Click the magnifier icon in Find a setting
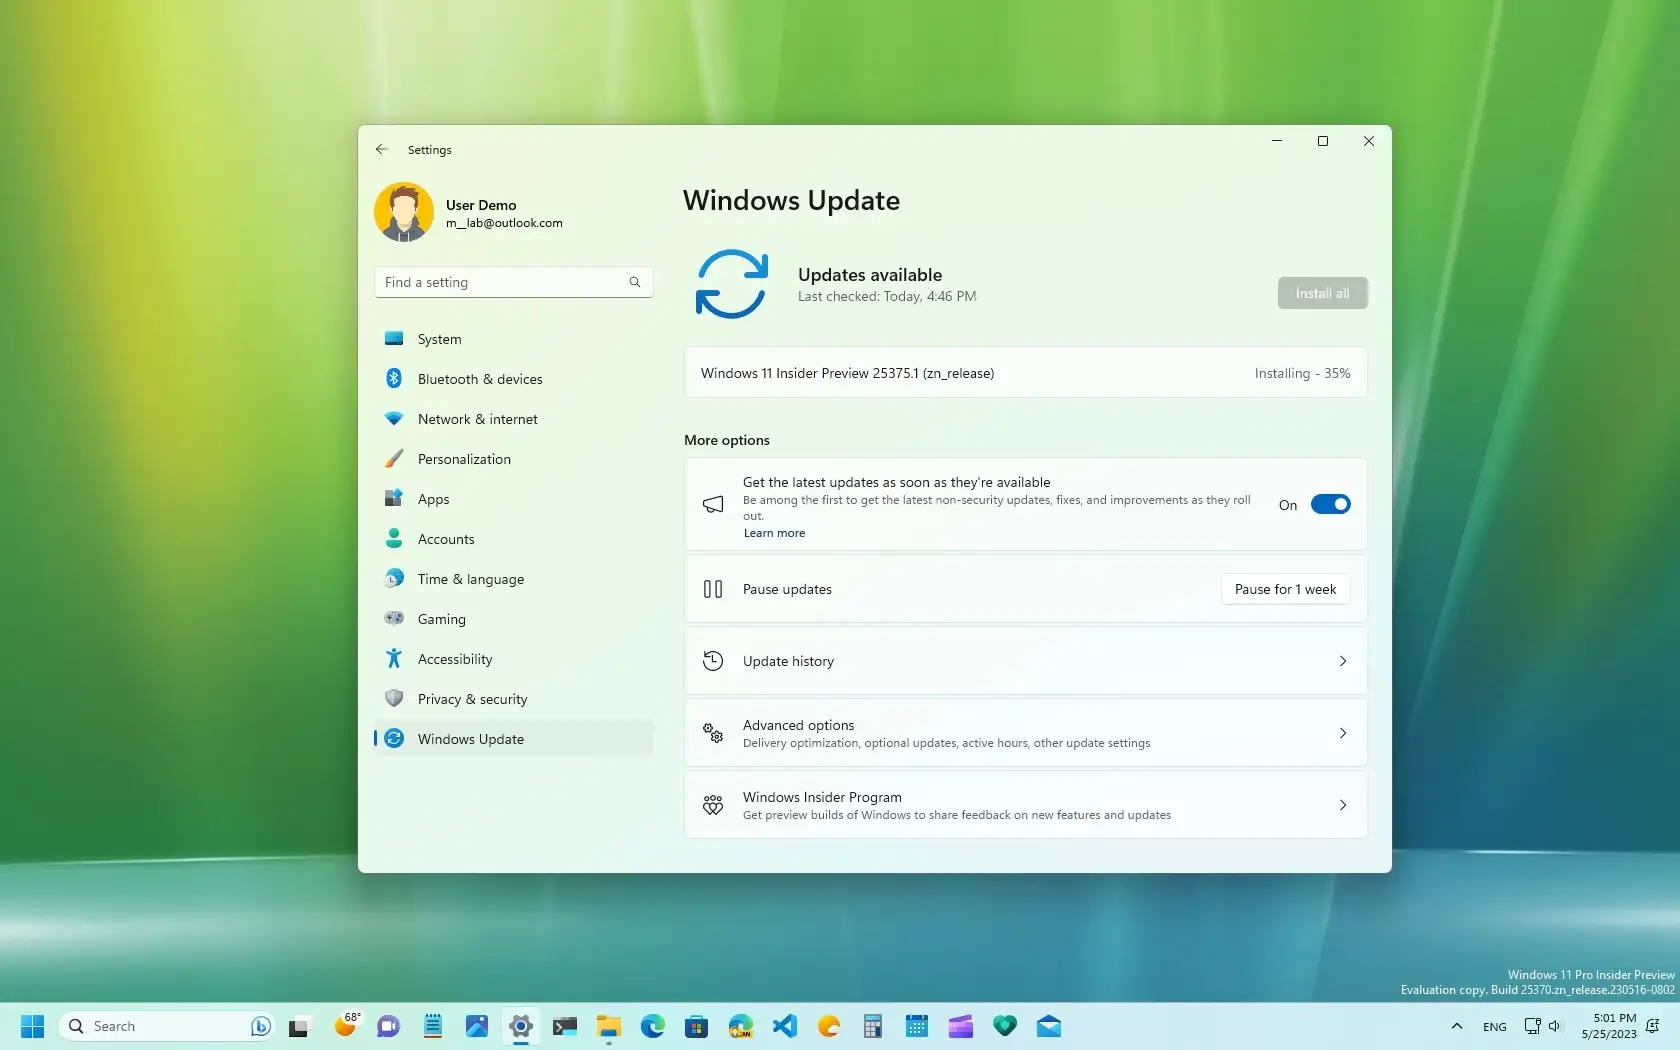 coord(634,282)
